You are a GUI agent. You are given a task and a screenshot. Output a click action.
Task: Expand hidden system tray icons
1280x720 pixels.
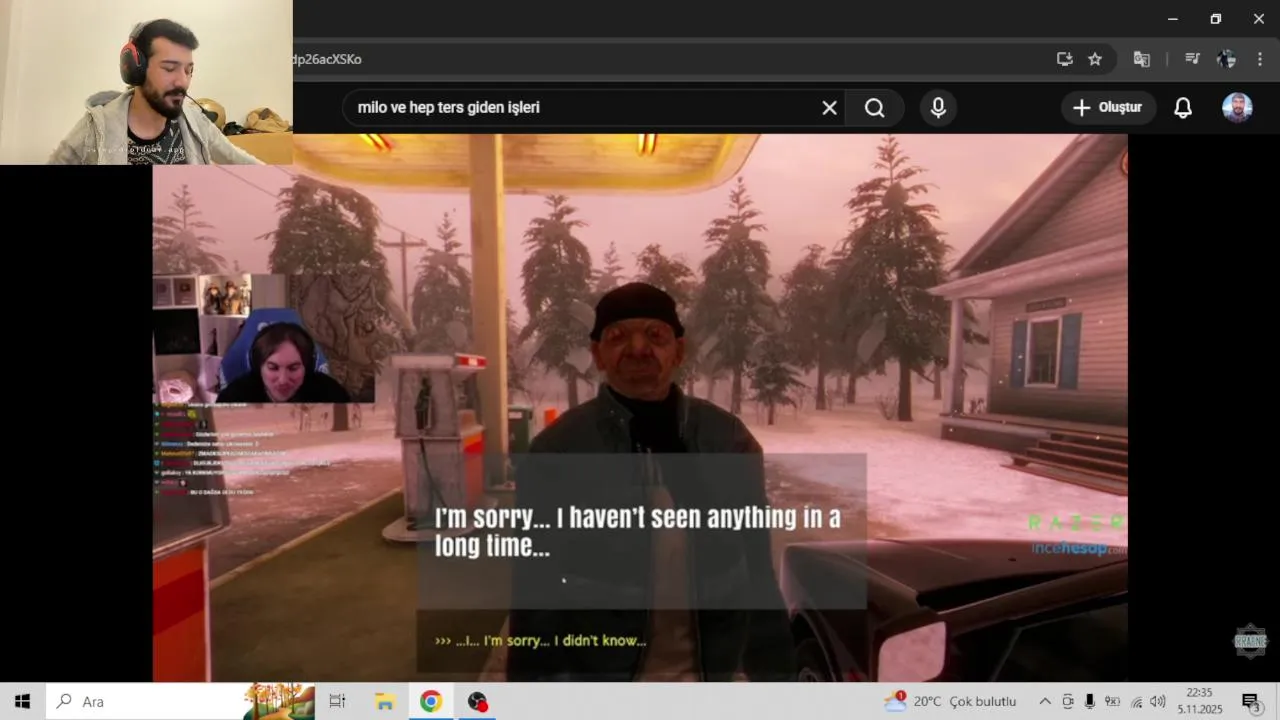[1045, 701]
